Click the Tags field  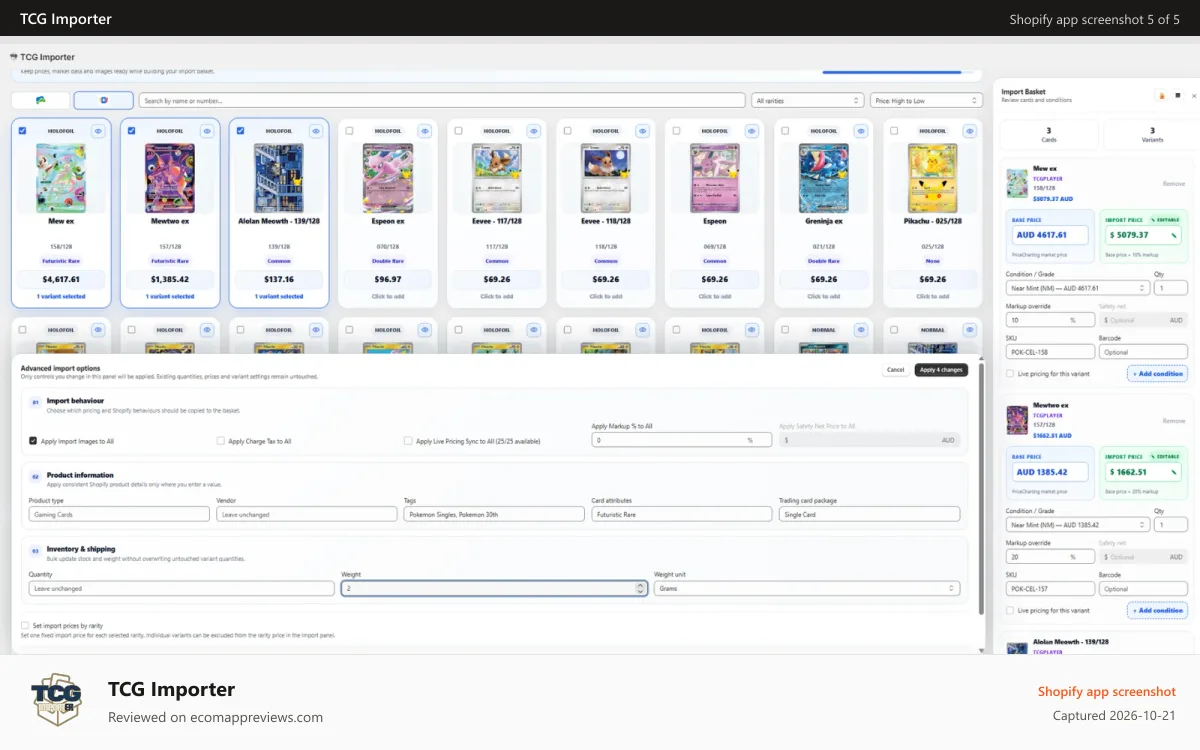(x=494, y=514)
